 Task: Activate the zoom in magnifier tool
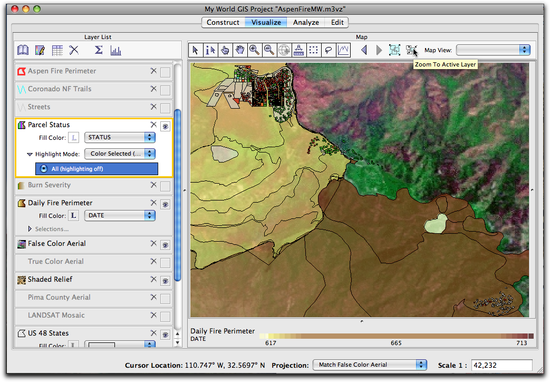[x=254, y=50]
